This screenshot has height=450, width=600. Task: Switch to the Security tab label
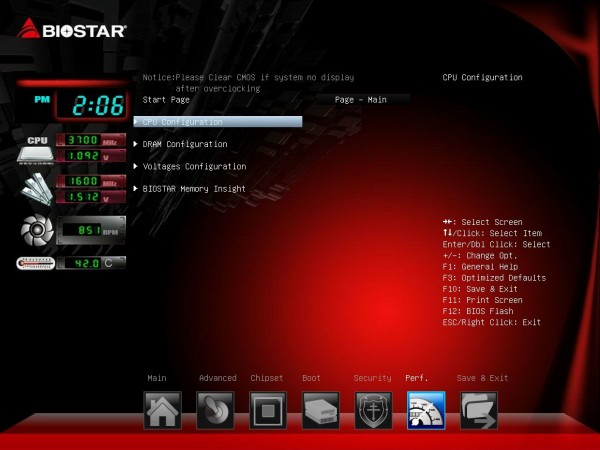pos(372,378)
